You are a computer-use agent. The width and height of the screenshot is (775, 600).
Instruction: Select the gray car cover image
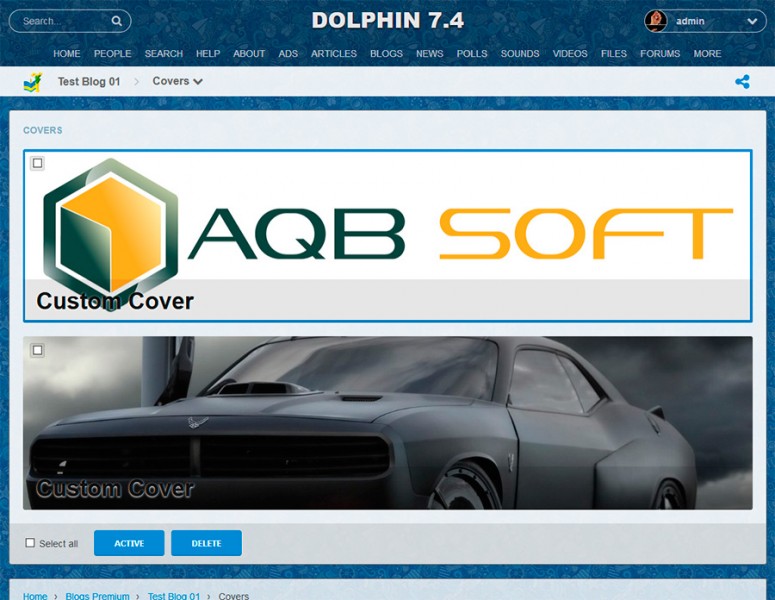point(388,423)
